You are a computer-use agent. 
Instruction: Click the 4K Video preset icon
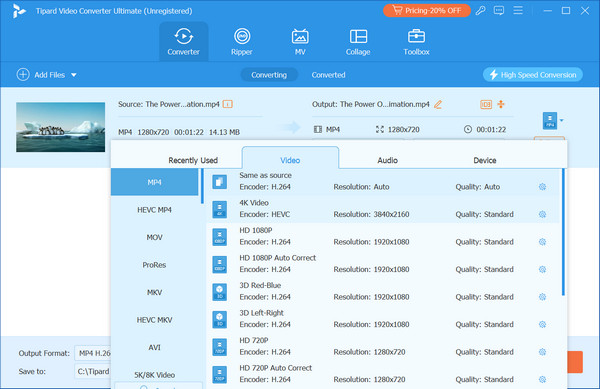(x=220, y=209)
